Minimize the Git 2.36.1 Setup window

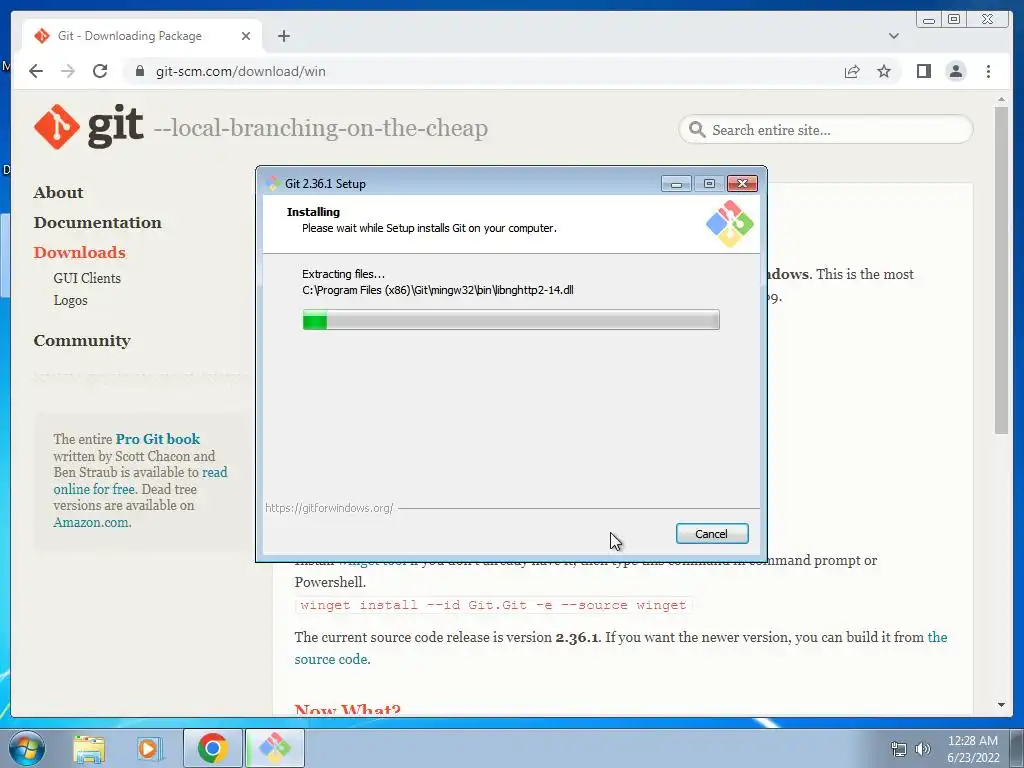click(676, 184)
